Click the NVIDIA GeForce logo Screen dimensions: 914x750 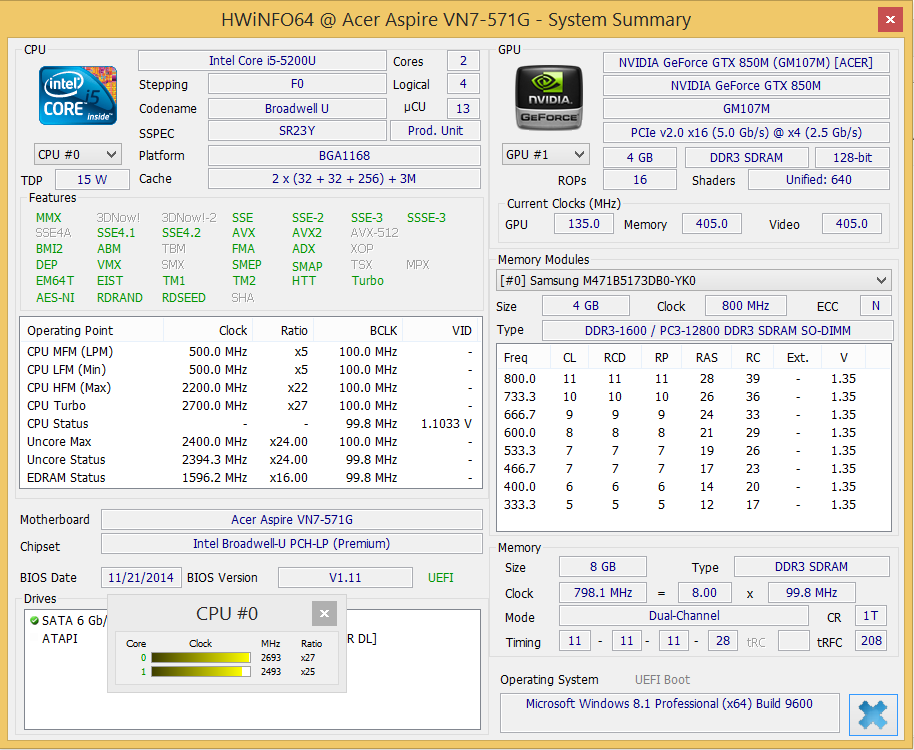click(x=548, y=97)
